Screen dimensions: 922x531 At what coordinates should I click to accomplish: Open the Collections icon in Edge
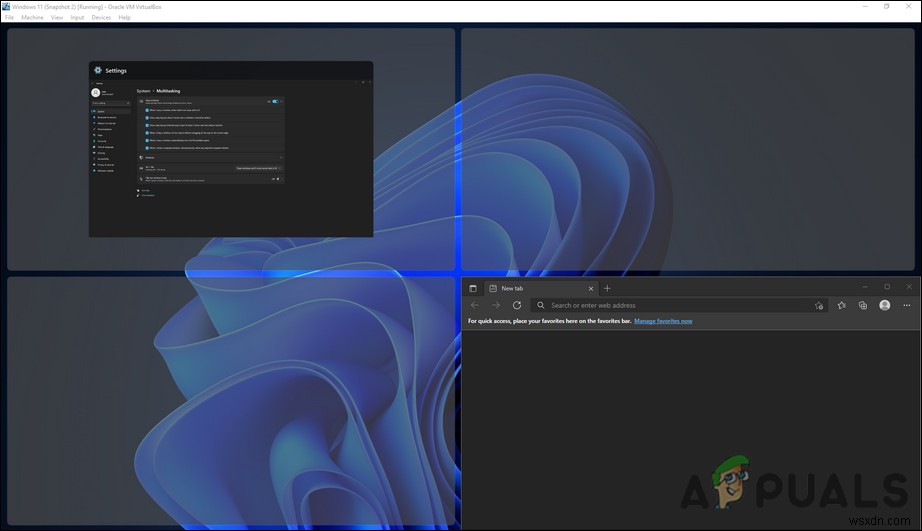[863, 305]
